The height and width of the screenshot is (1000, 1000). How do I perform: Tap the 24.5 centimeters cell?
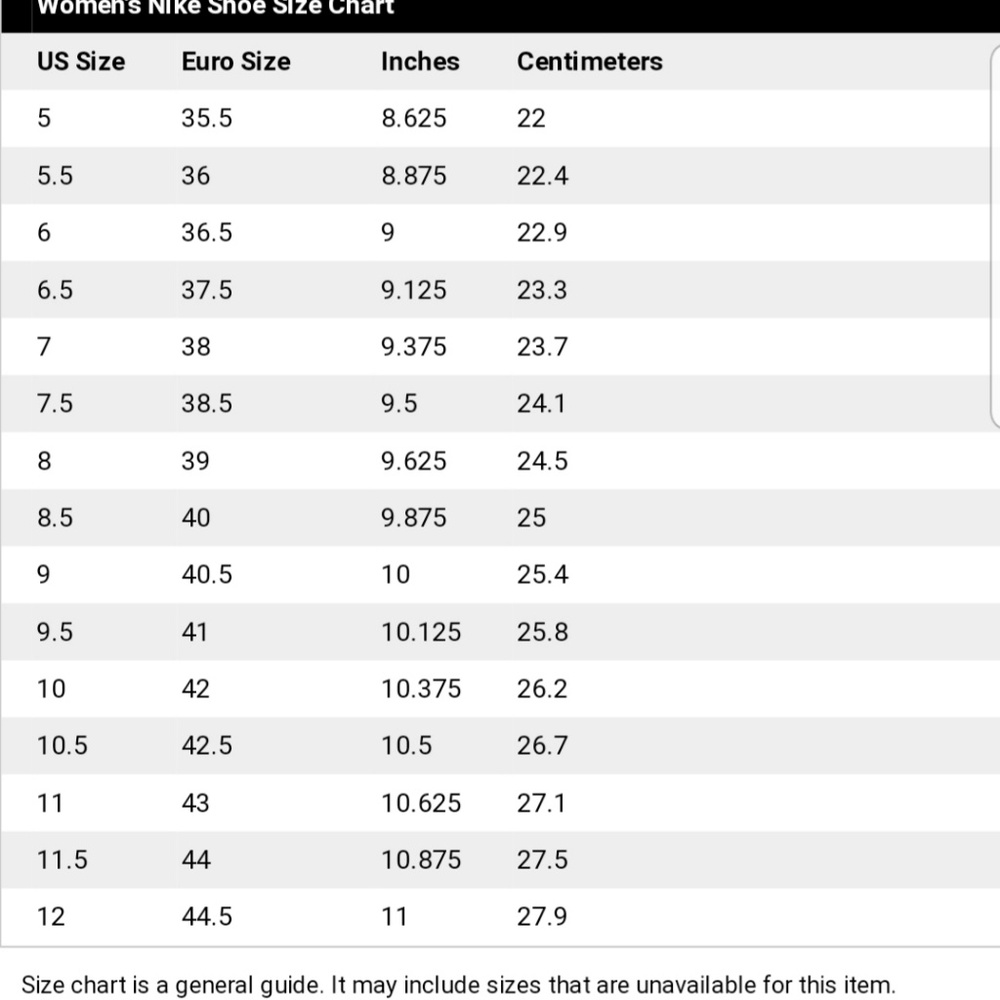[542, 461]
